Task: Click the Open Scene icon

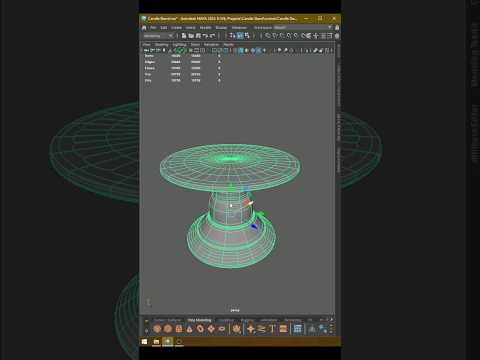Action: tap(191, 35)
